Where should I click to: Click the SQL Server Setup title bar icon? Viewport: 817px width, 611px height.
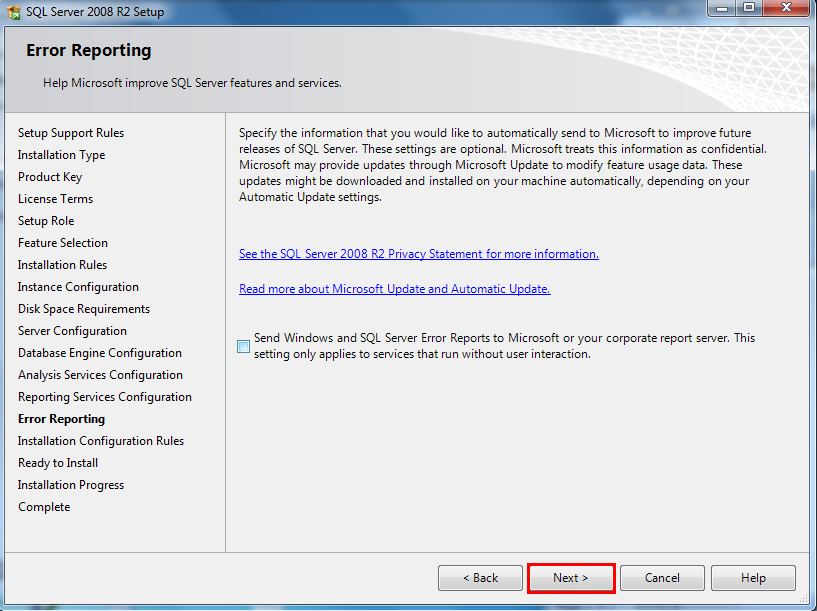(14, 11)
